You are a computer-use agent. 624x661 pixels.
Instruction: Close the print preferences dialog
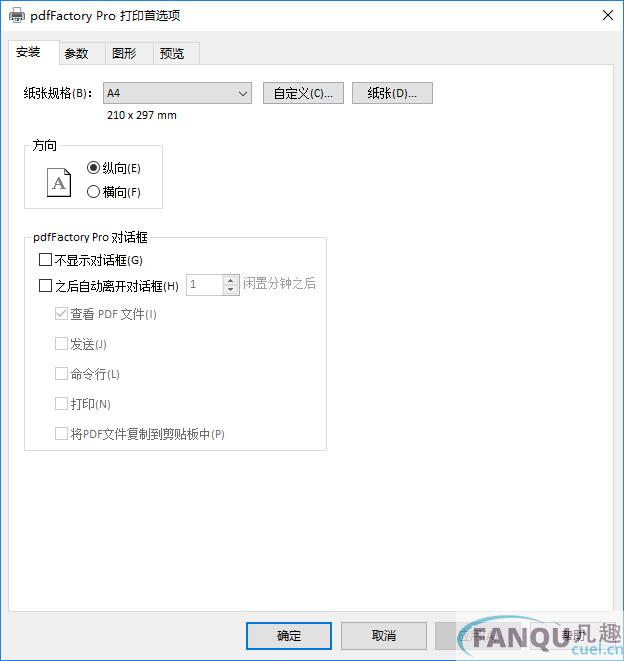tap(608, 16)
